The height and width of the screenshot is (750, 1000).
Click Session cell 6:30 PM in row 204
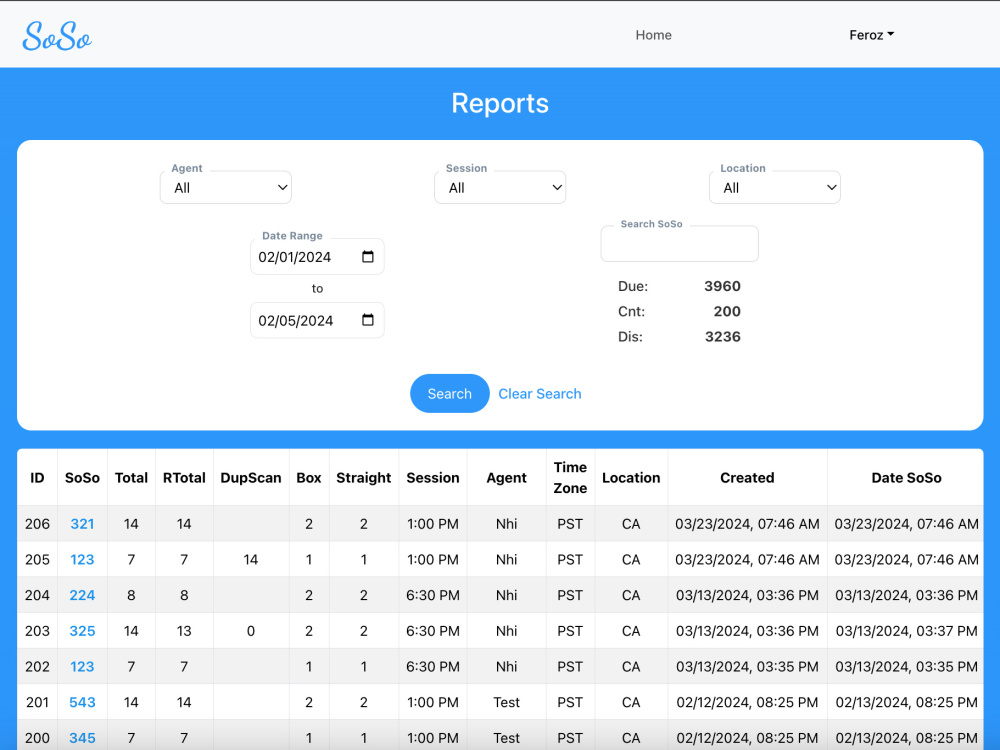click(x=432, y=595)
